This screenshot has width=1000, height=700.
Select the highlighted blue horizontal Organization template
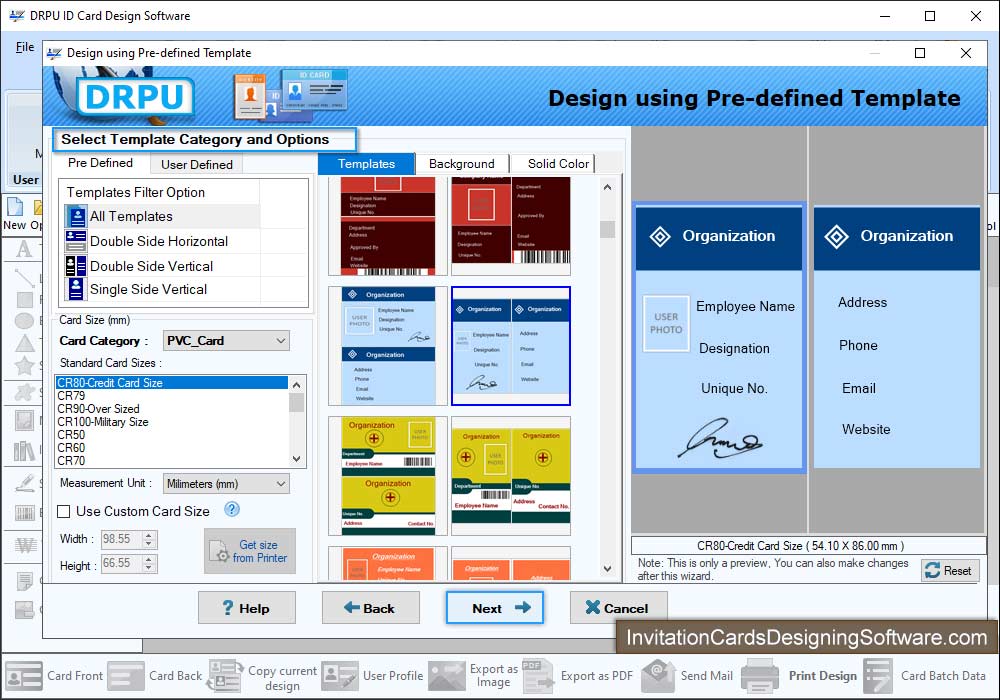click(x=511, y=346)
